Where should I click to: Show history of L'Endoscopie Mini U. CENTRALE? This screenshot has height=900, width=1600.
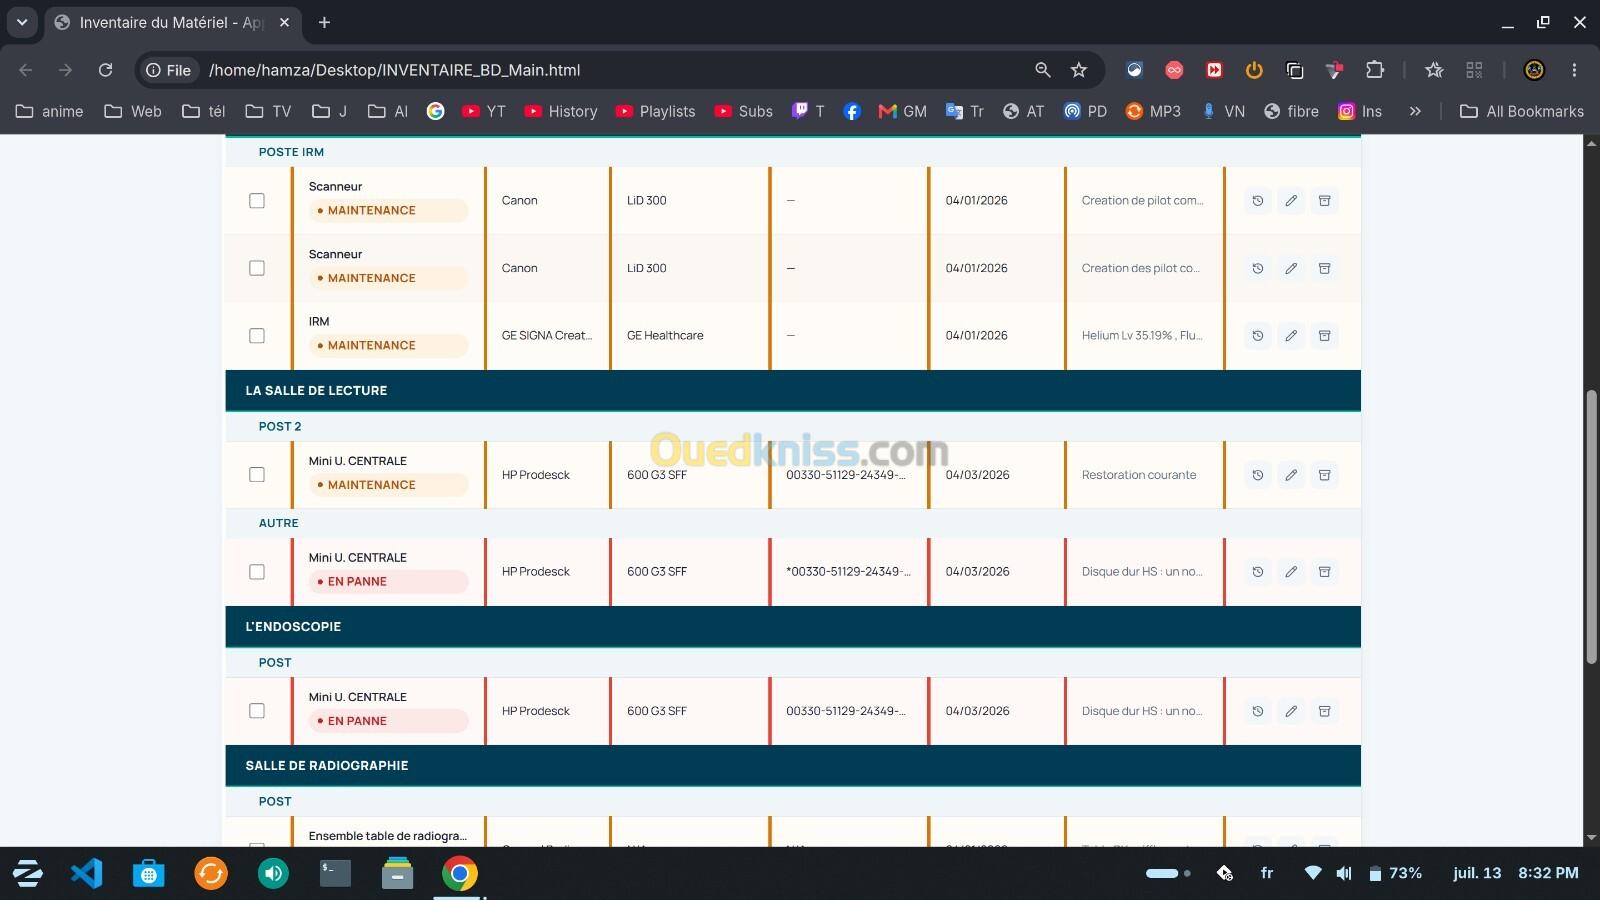click(1258, 711)
